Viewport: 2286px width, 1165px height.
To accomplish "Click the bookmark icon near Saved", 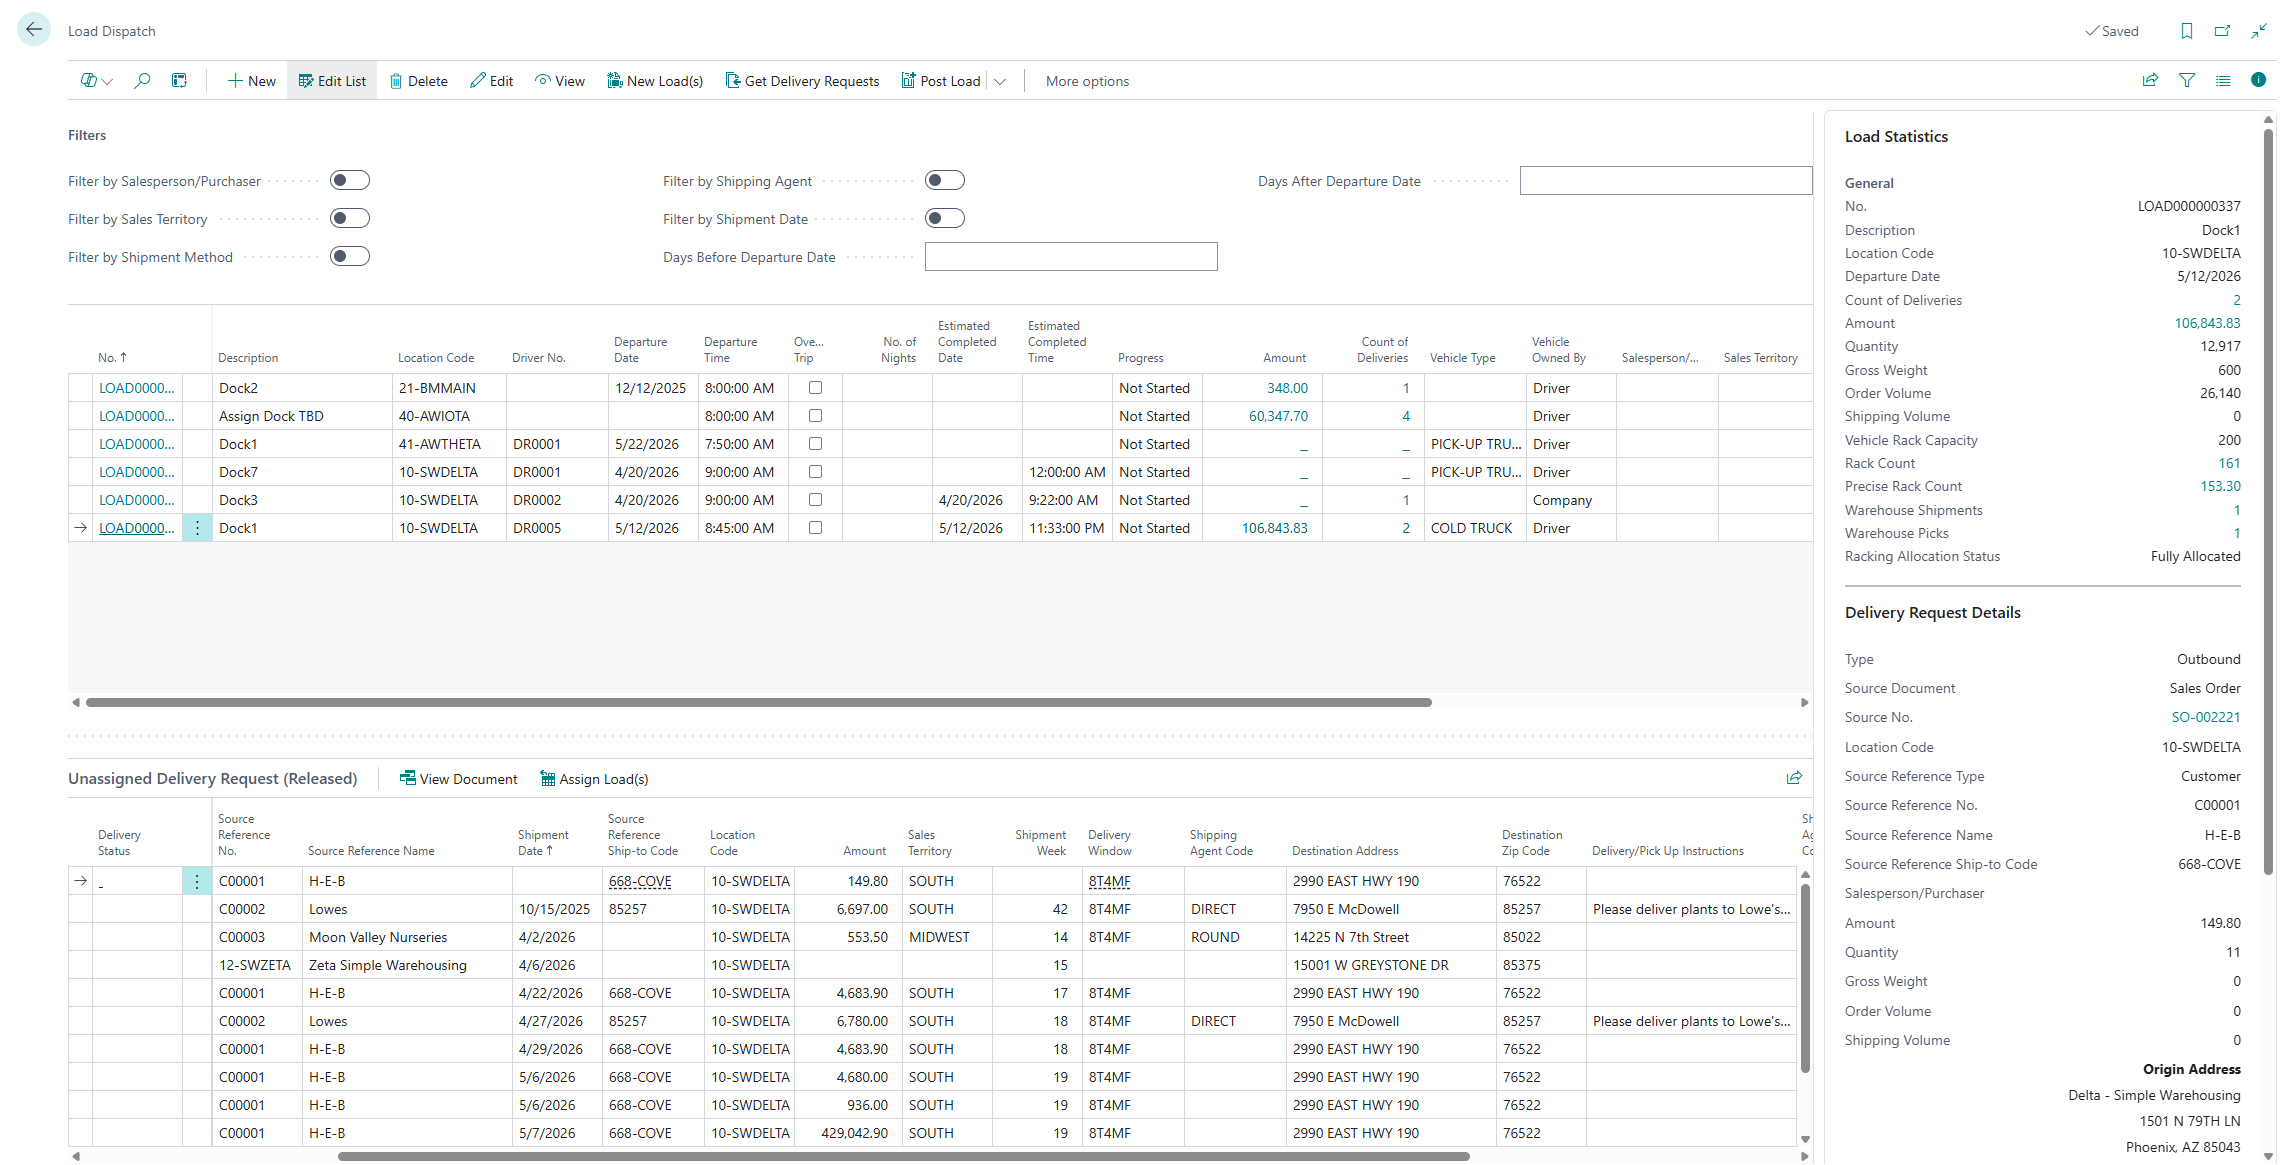I will 2187,31.
